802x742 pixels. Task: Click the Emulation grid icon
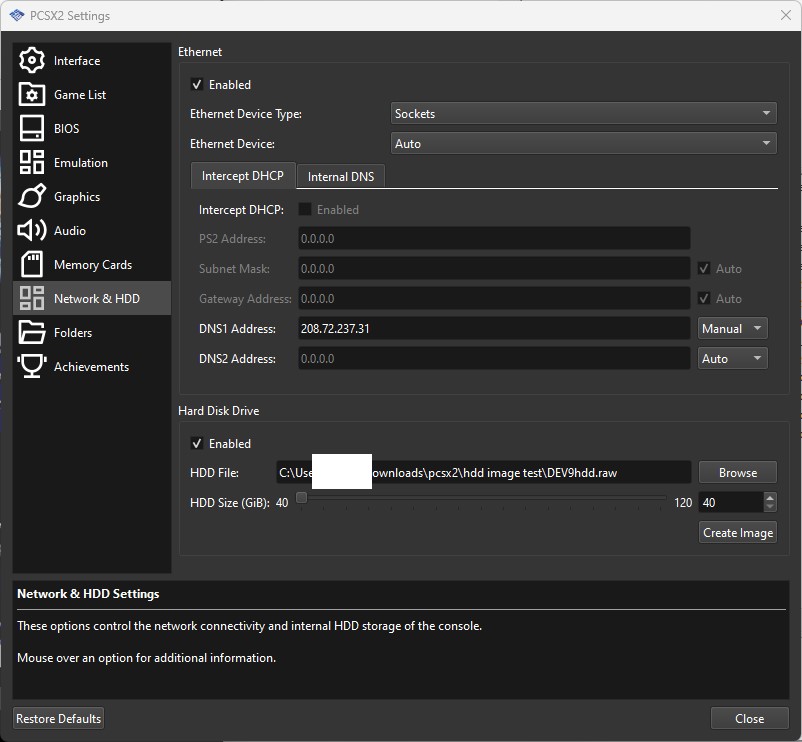pyautogui.click(x=32, y=162)
